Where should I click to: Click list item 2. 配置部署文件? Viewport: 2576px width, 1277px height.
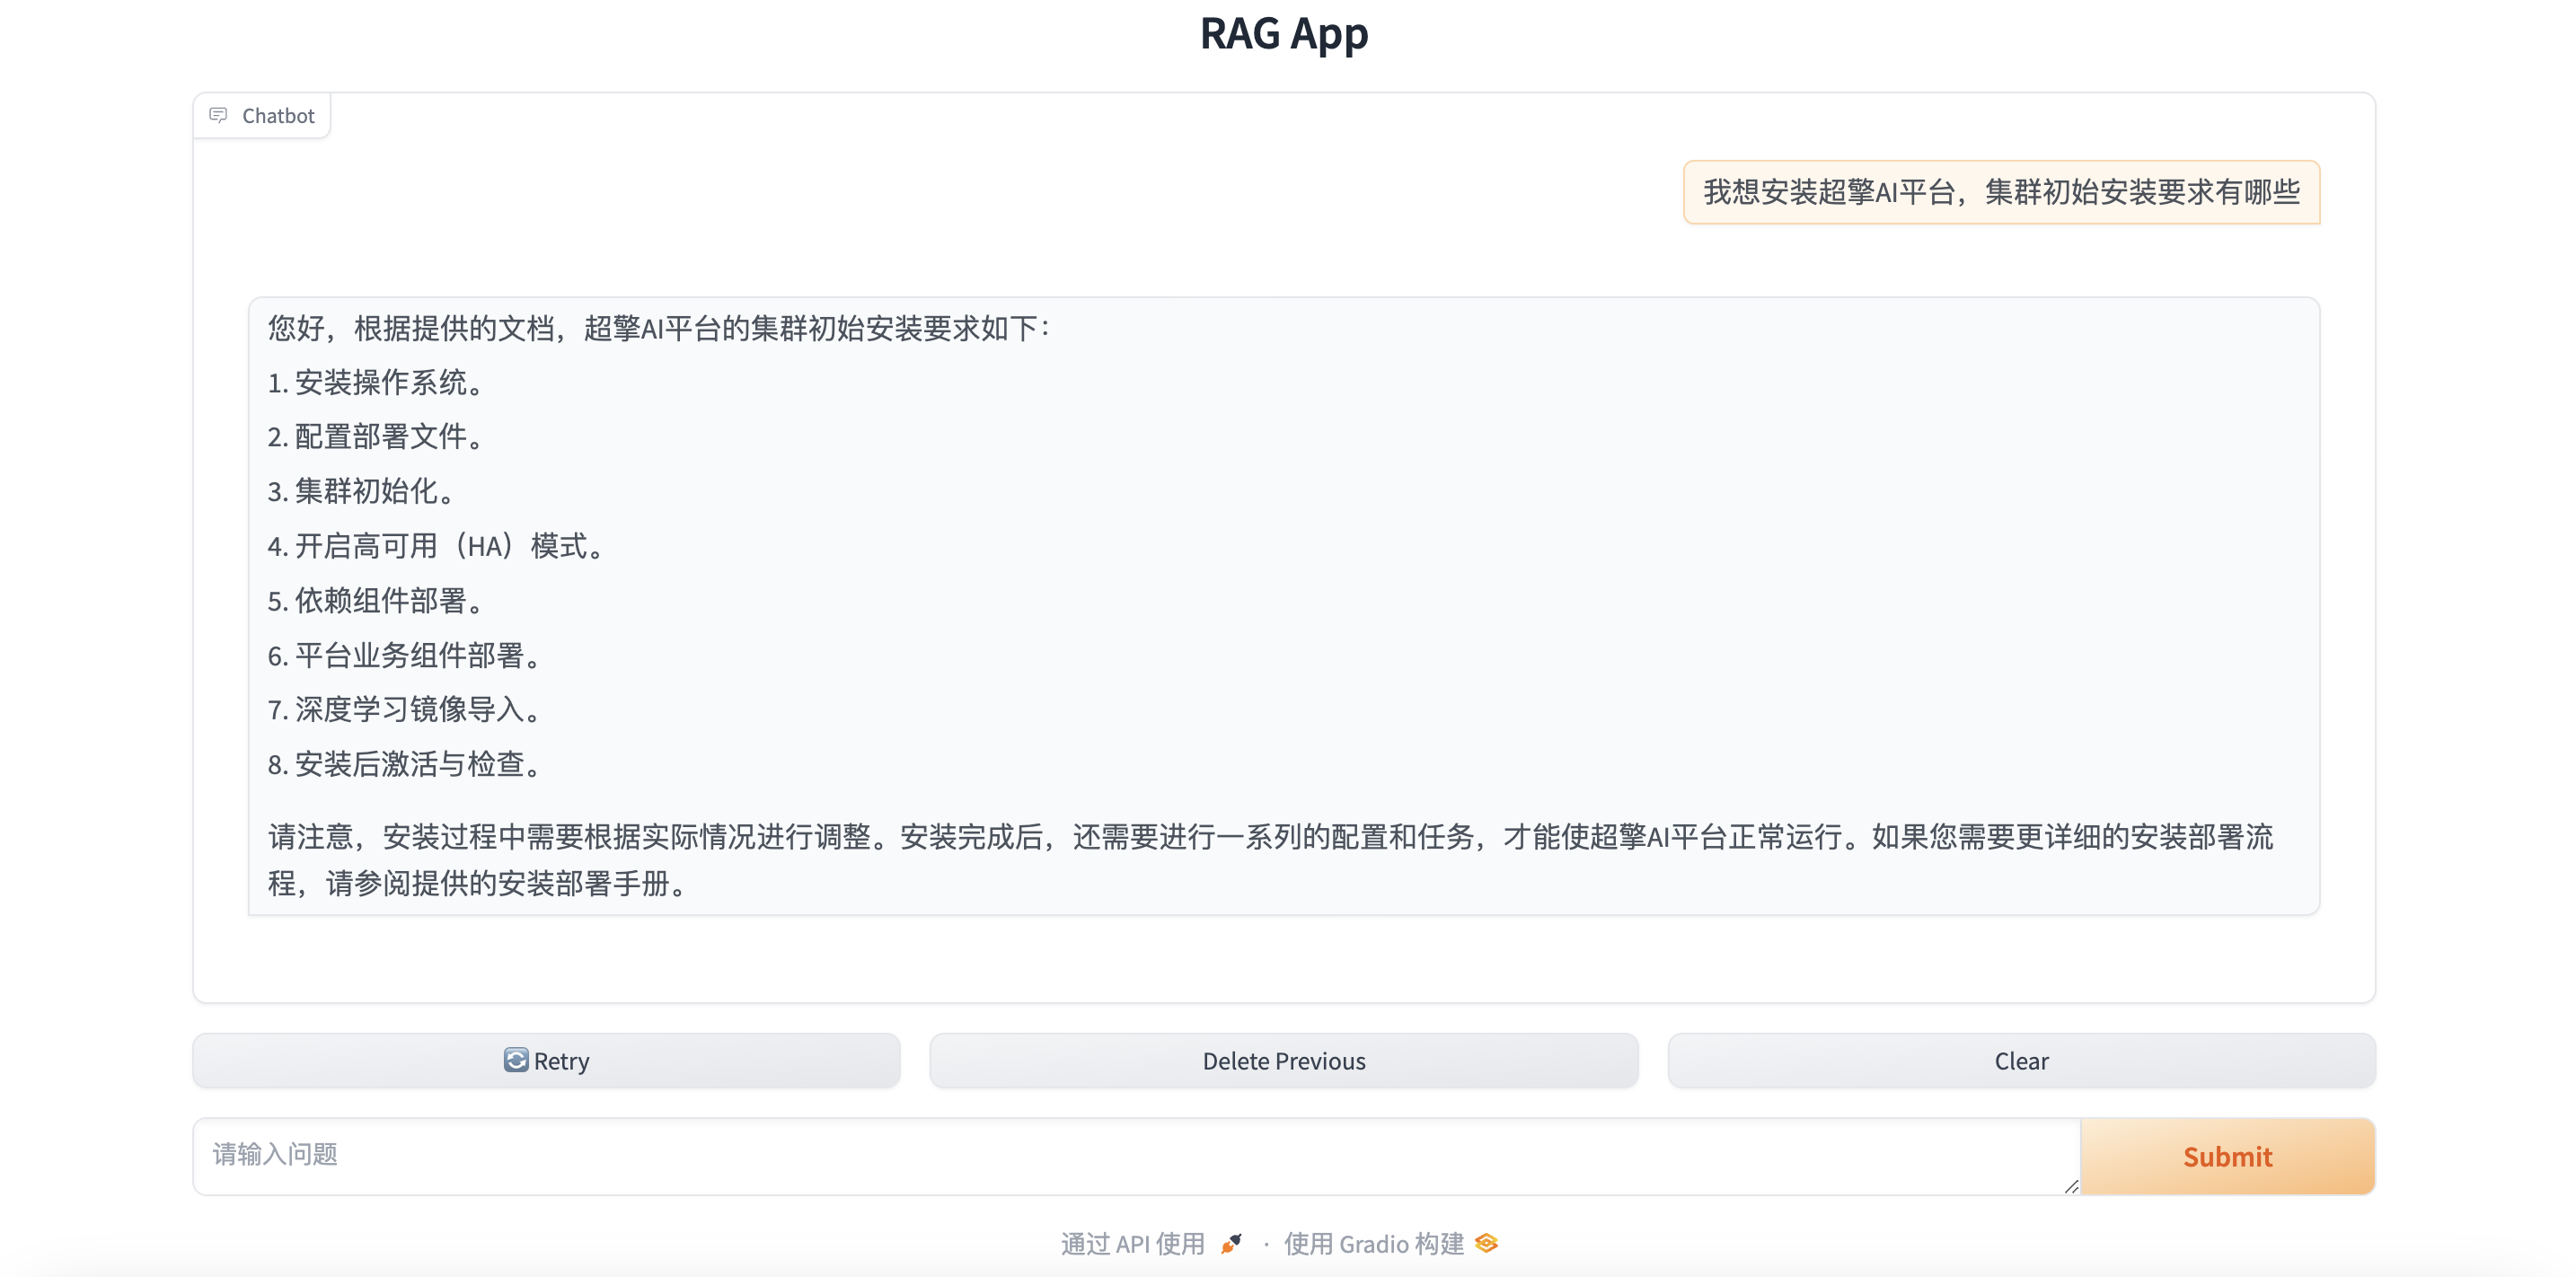(x=377, y=437)
